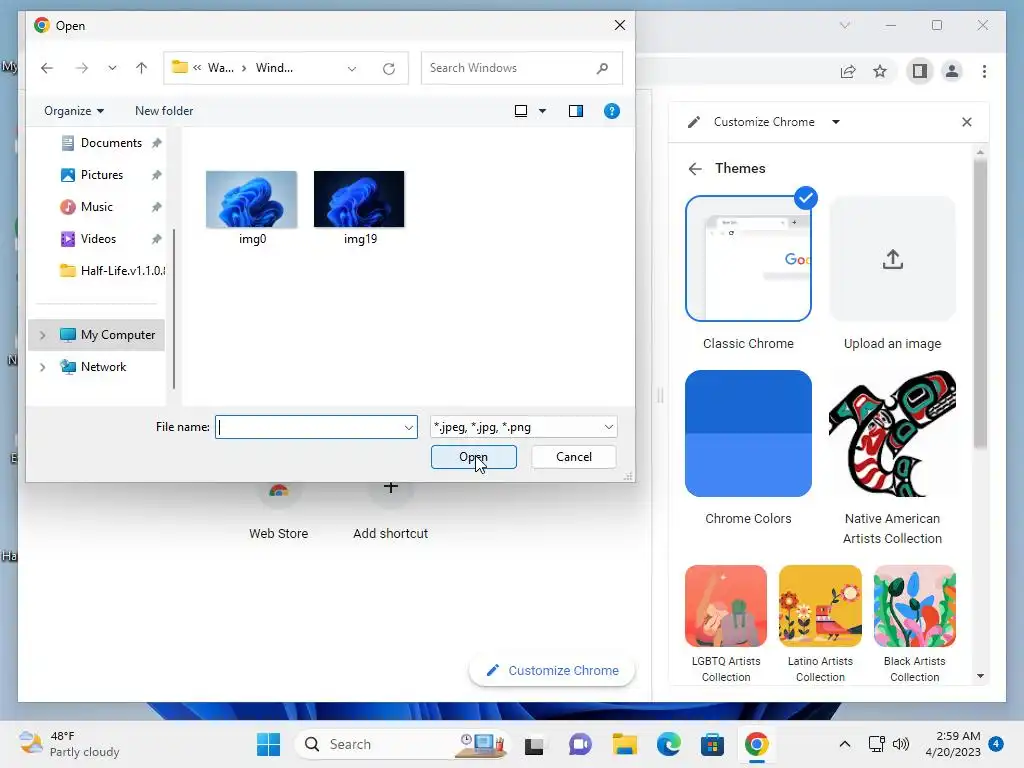The width and height of the screenshot is (1024, 768).
Task: Select the Classic Chrome theme
Action: [748, 259]
